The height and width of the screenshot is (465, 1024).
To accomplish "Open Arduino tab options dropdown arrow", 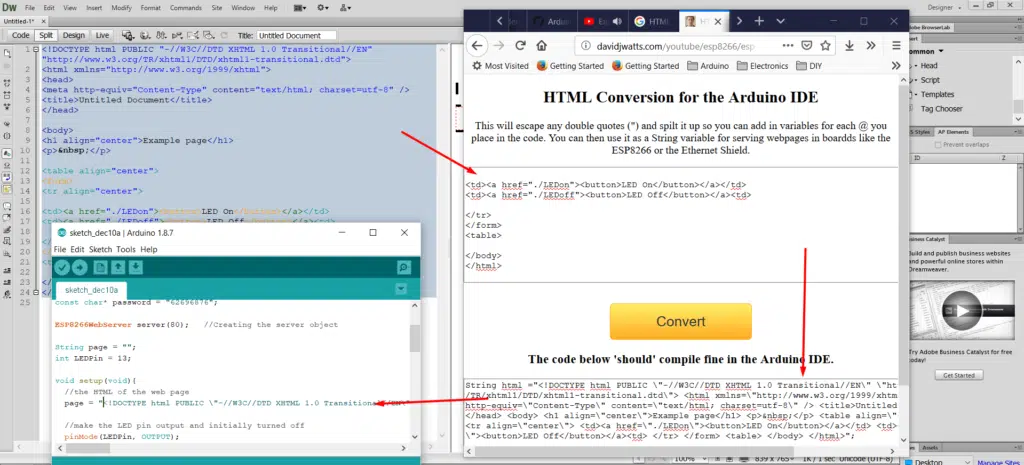I will click(401, 289).
